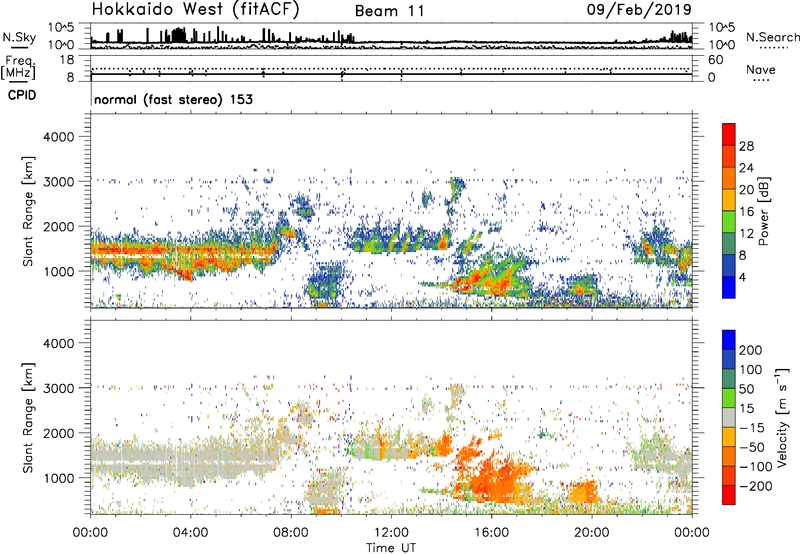800x554 pixels.
Task: Click the 4 tick on Power colorbar
Action: pyautogui.click(x=743, y=277)
